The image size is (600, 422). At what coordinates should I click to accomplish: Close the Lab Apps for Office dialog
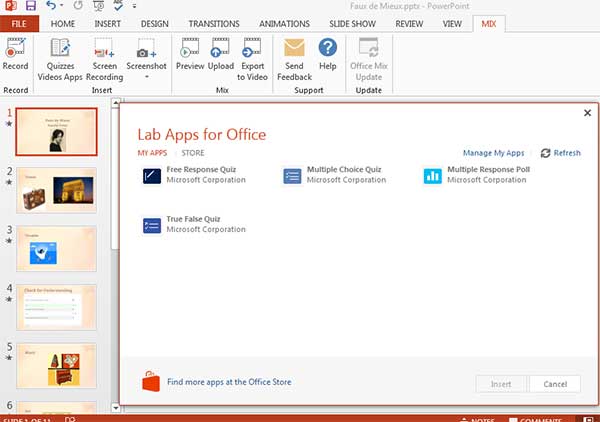tap(587, 113)
